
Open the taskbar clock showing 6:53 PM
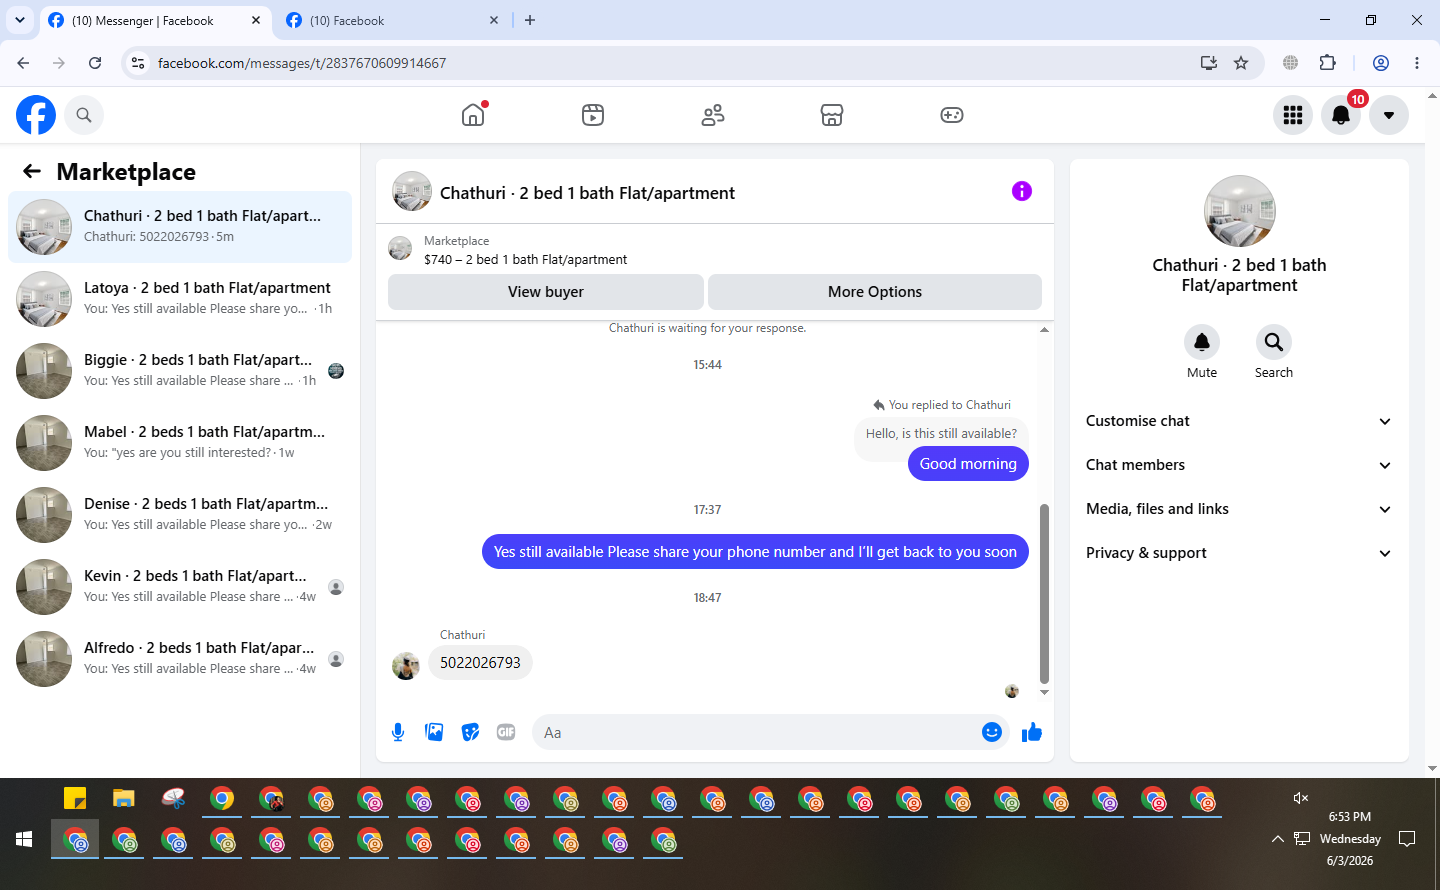click(x=1350, y=839)
